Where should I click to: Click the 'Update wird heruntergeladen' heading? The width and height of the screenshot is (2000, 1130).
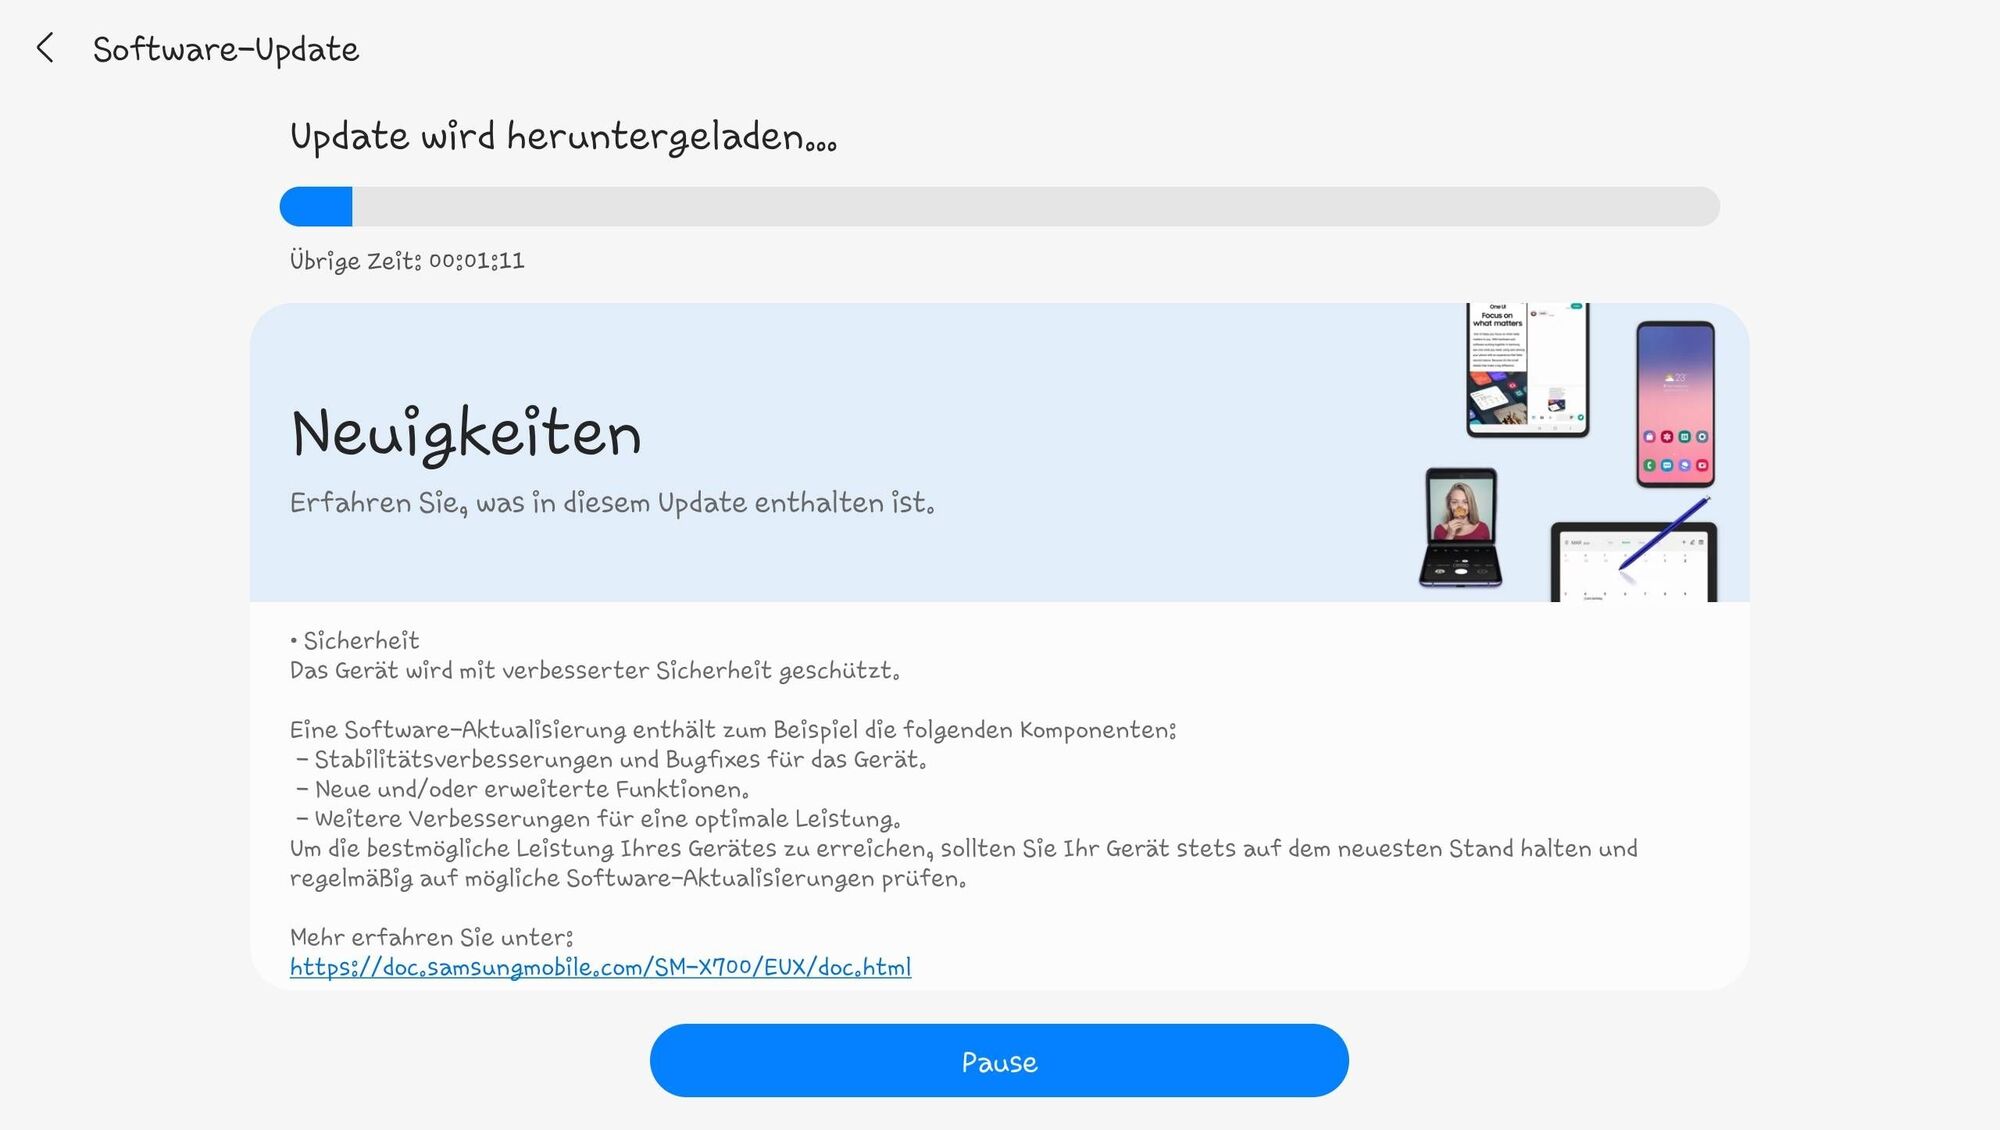[x=563, y=136]
